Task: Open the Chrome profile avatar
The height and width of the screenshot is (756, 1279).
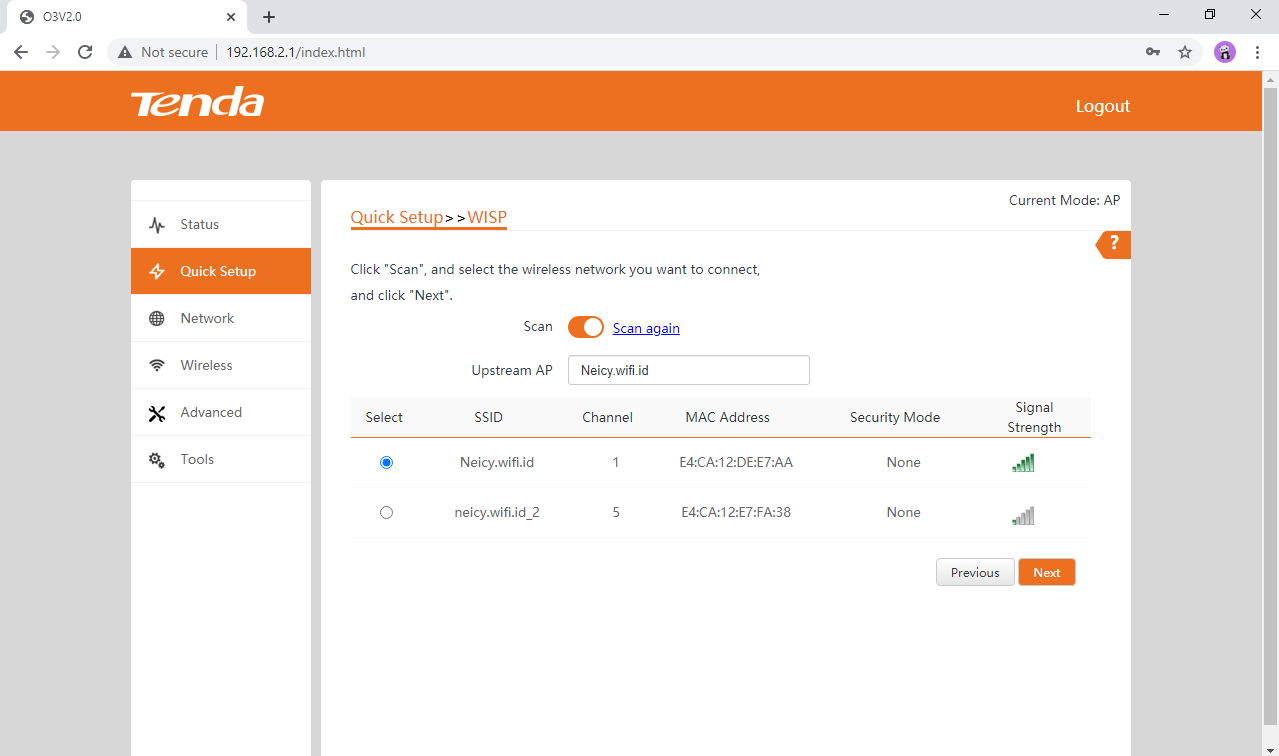Action: pos(1225,52)
